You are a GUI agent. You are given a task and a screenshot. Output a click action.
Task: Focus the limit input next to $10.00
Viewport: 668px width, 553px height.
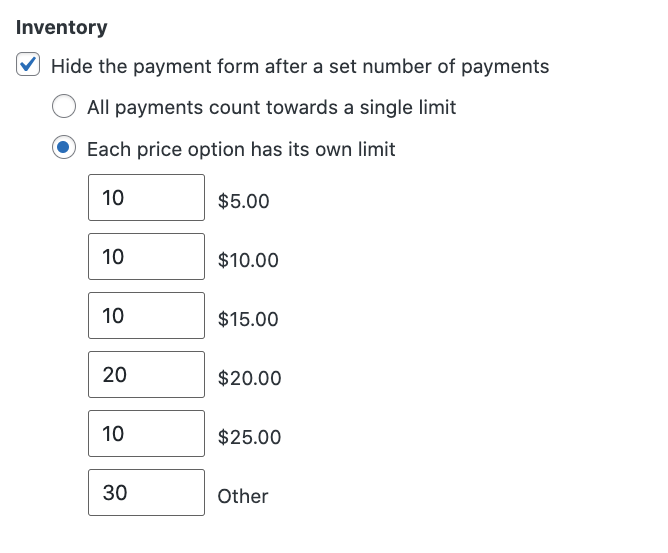point(146,257)
